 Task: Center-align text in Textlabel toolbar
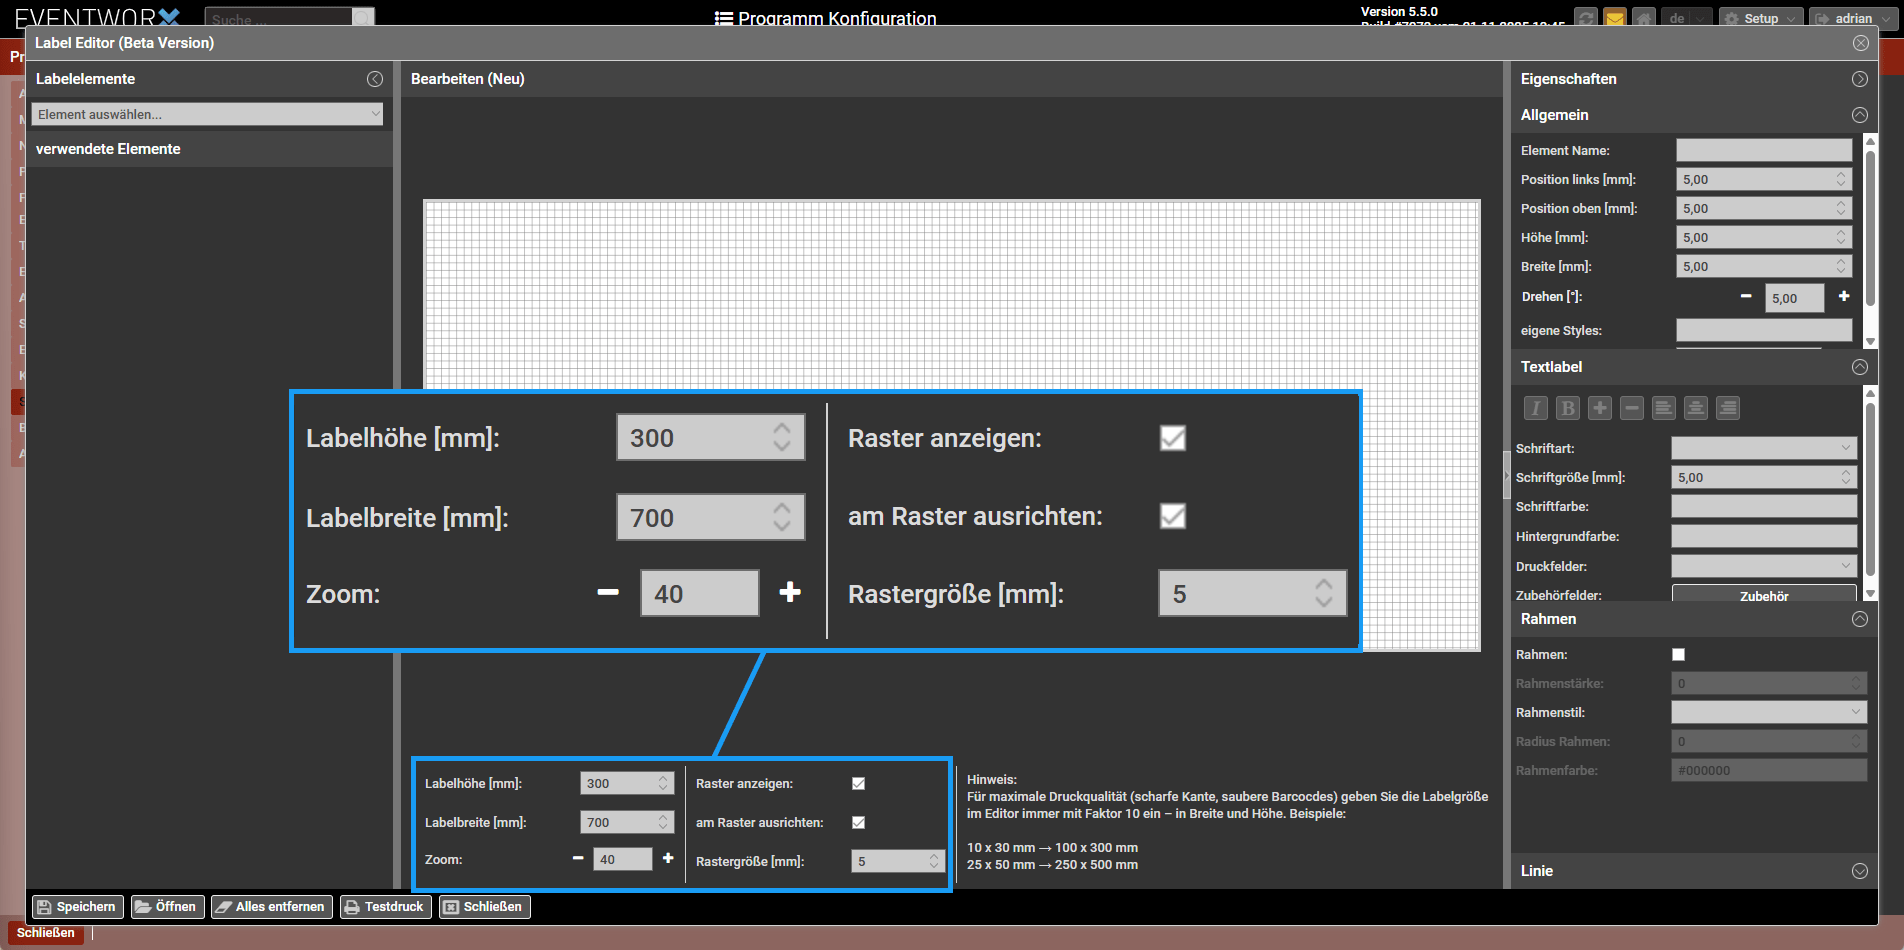click(1696, 408)
